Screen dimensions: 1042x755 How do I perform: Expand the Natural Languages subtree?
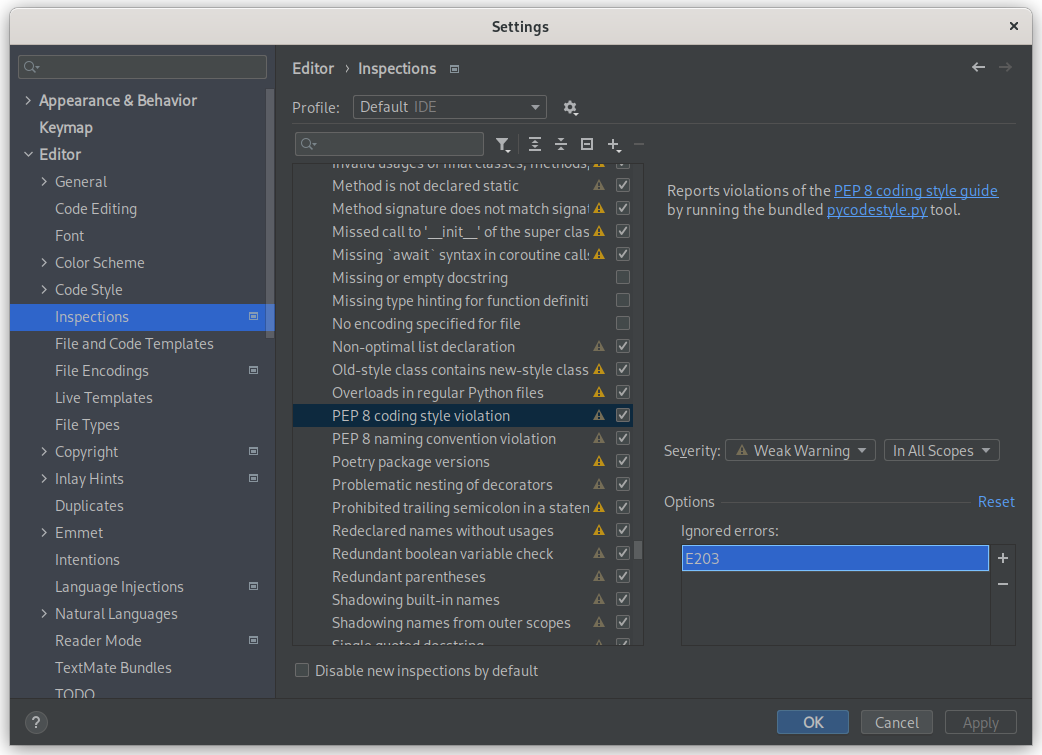coord(44,613)
